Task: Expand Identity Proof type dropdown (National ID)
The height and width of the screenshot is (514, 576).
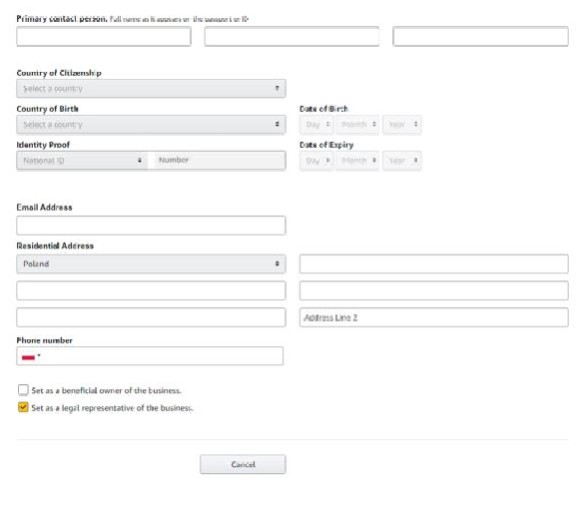Action: (x=82, y=160)
